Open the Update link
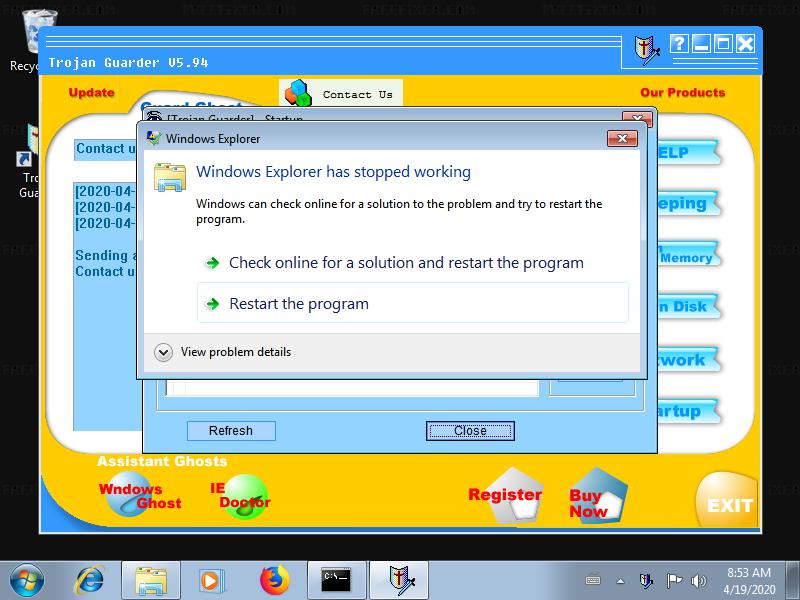Viewport: 800px width, 600px height. pos(92,93)
